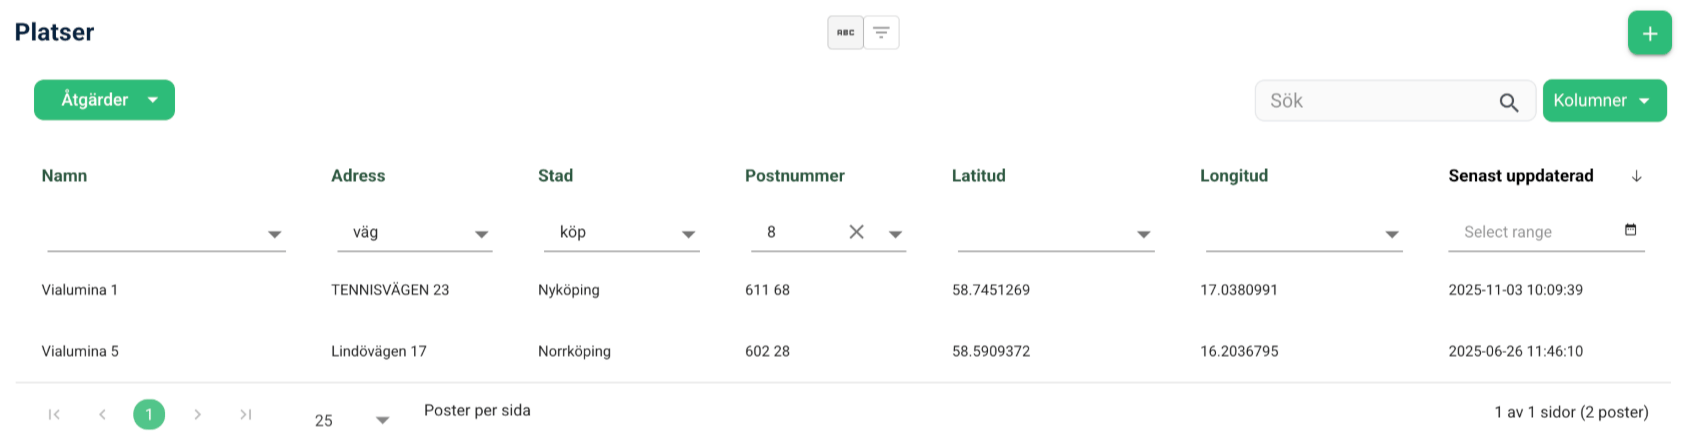Sort by the Postnummer column header

pos(795,176)
